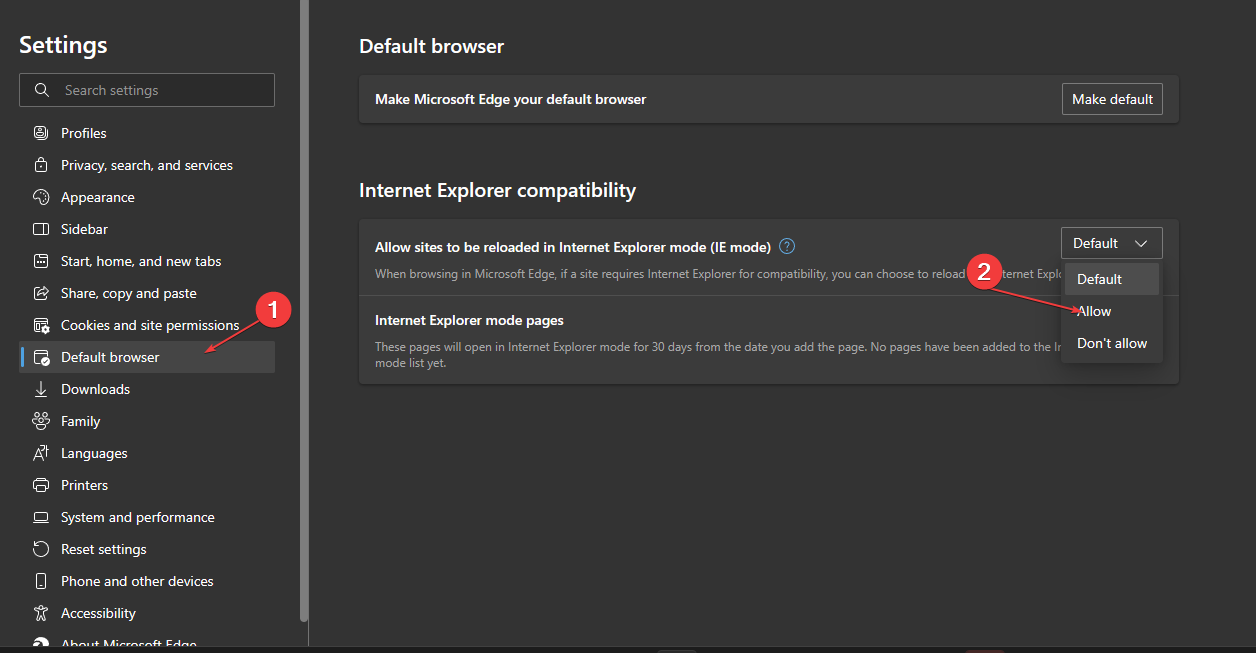1256x653 pixels.
Task: Click the IE mode help question mark
Action: pos(786,246)
